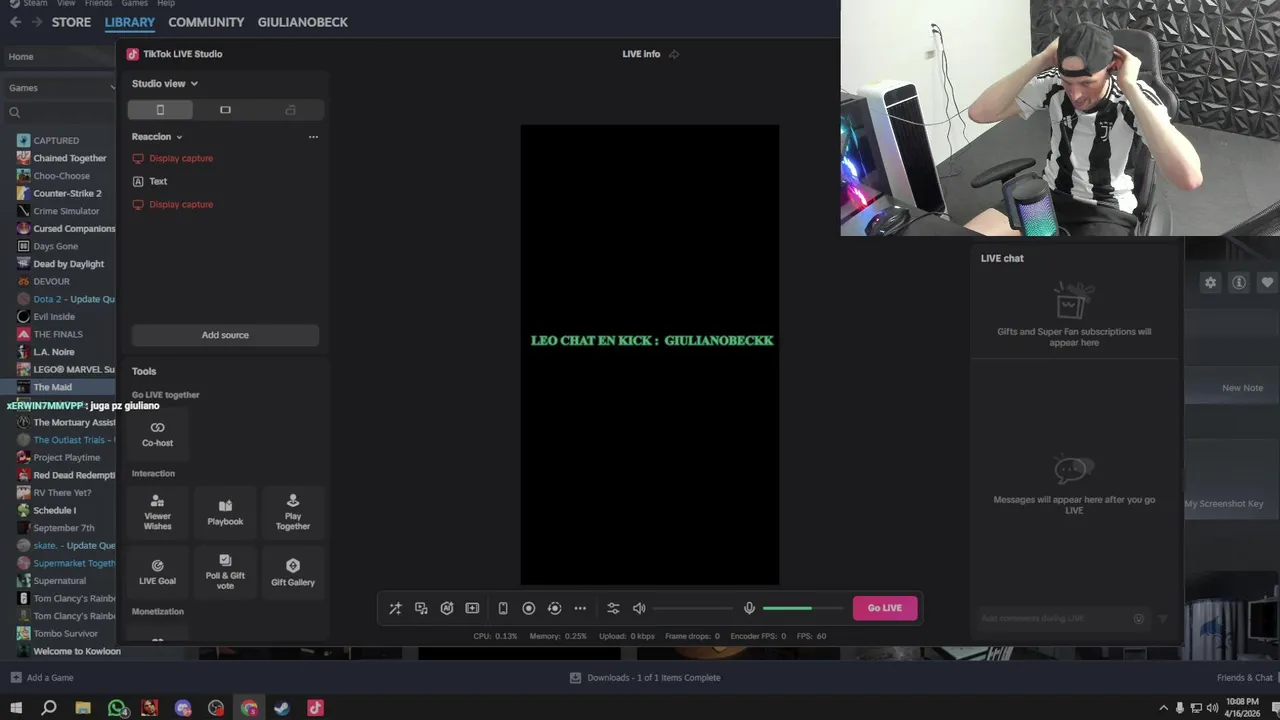Open the Steam STORE tab
This screenshot has width=1280, height=720.
coord(71,22)
